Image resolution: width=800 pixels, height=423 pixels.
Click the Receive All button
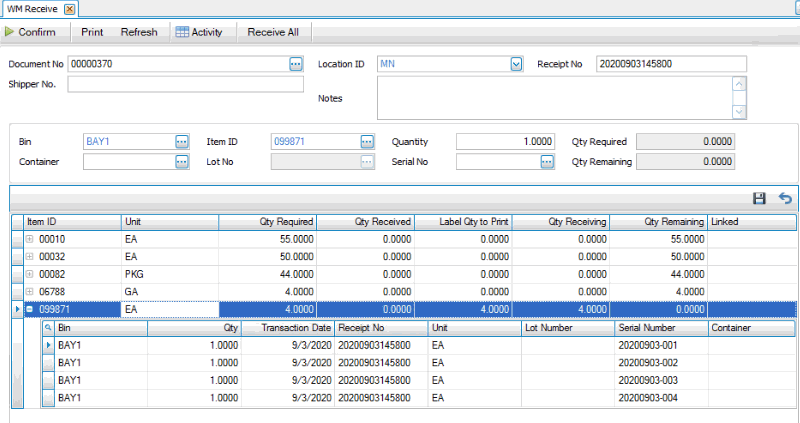click(273, 32)
